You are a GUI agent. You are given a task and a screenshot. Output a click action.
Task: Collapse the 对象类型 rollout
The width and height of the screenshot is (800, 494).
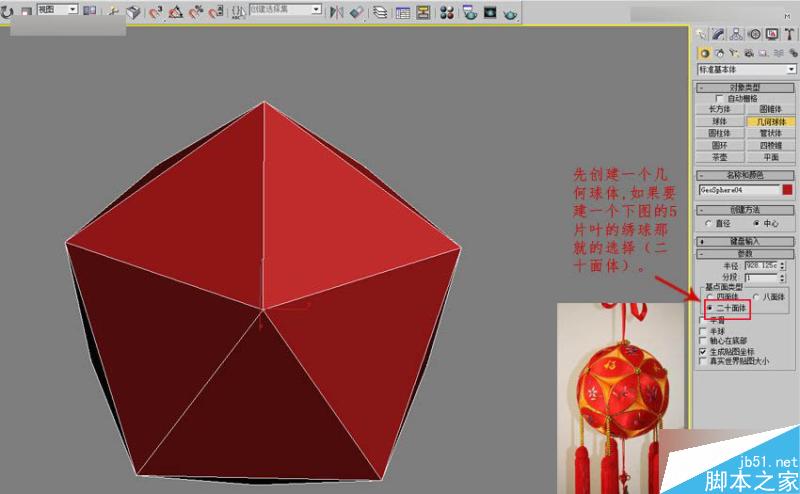745,88
